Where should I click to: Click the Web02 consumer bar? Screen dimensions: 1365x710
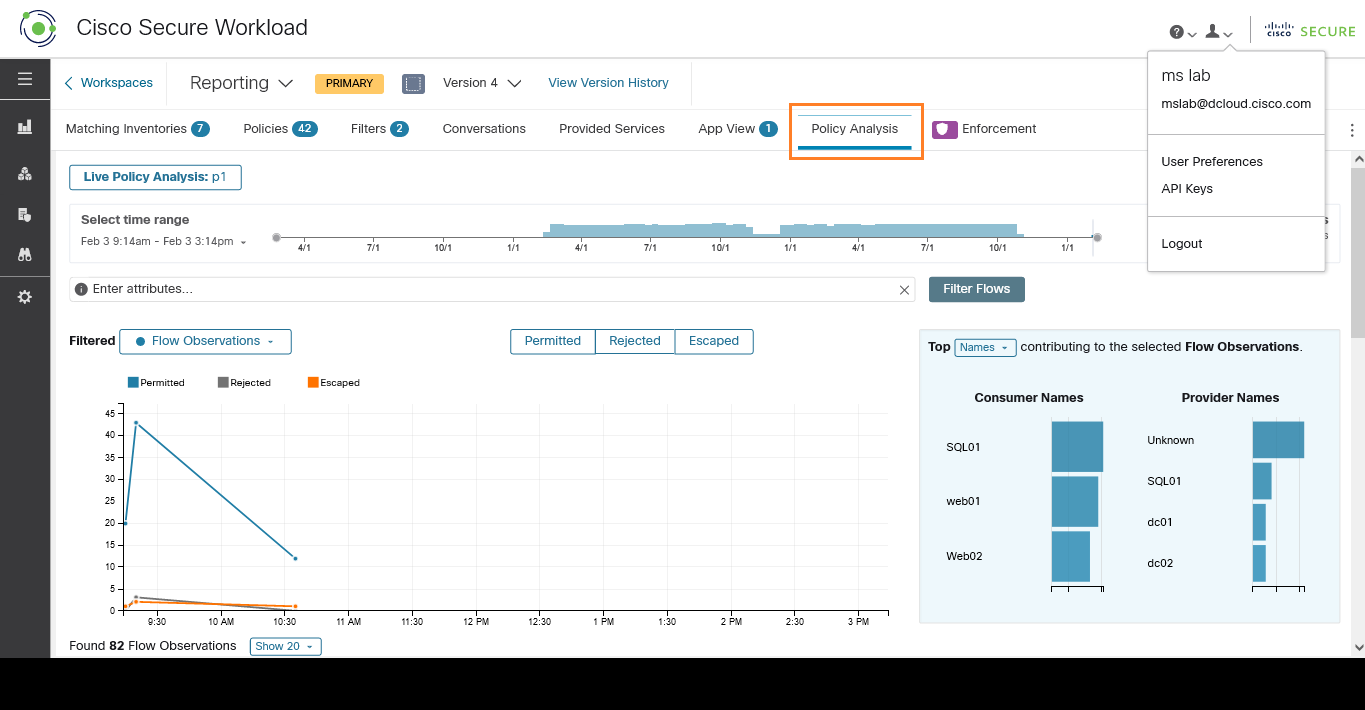tap(1070, 556)
